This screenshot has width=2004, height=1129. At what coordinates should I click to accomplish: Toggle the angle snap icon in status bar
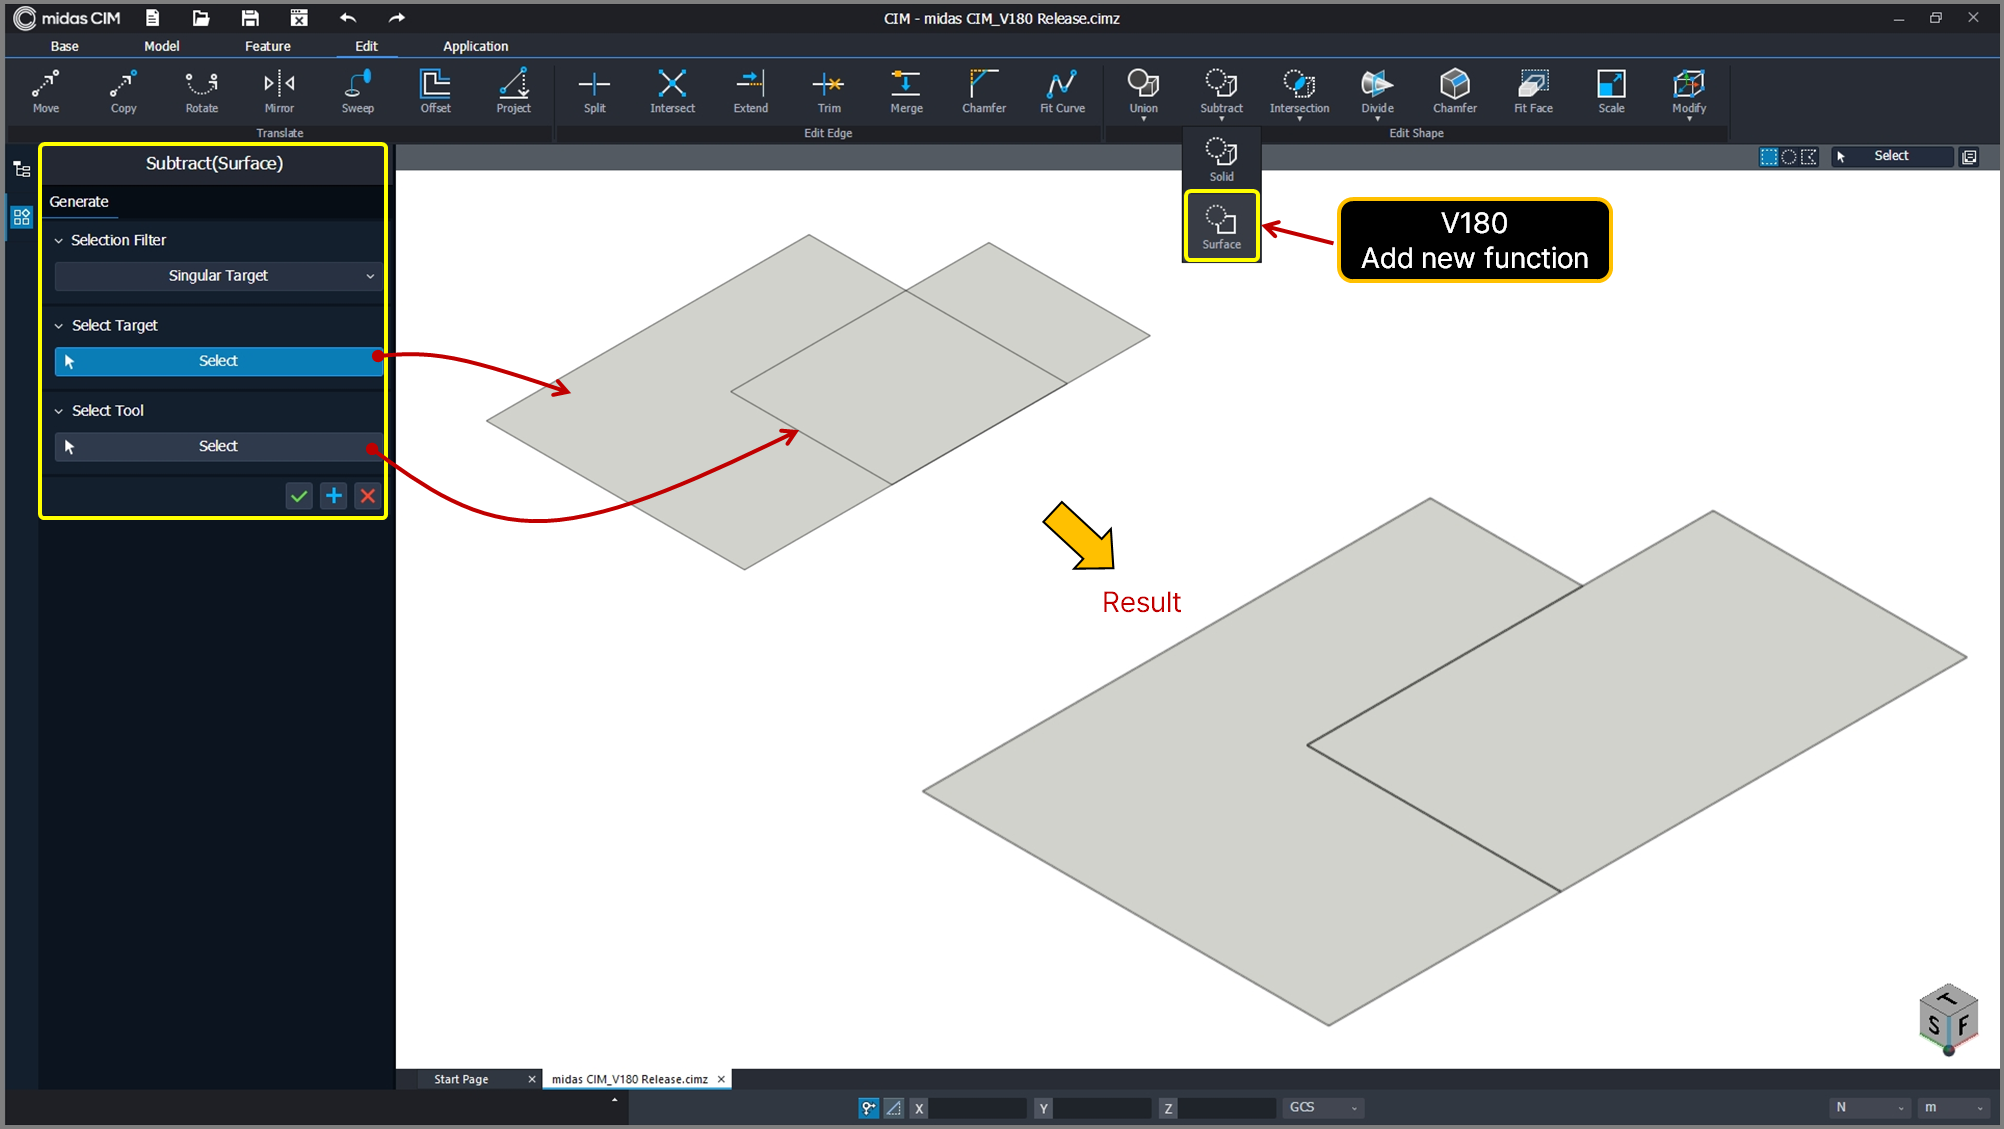click(x=894, y=1107)
